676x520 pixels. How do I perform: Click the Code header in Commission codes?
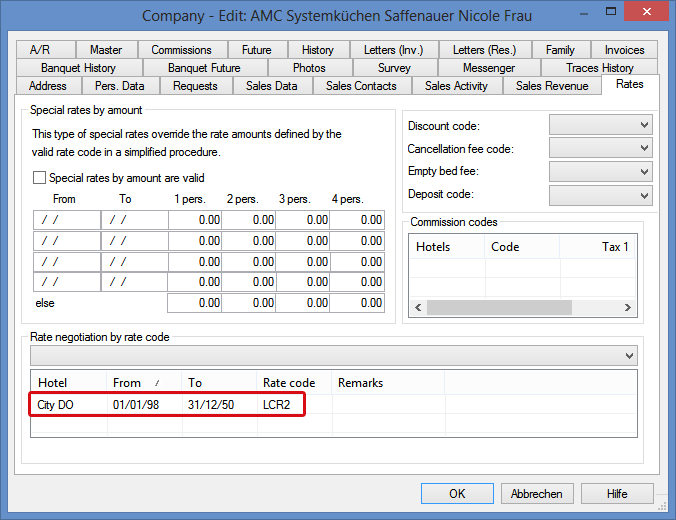click(x=522, y=247)
